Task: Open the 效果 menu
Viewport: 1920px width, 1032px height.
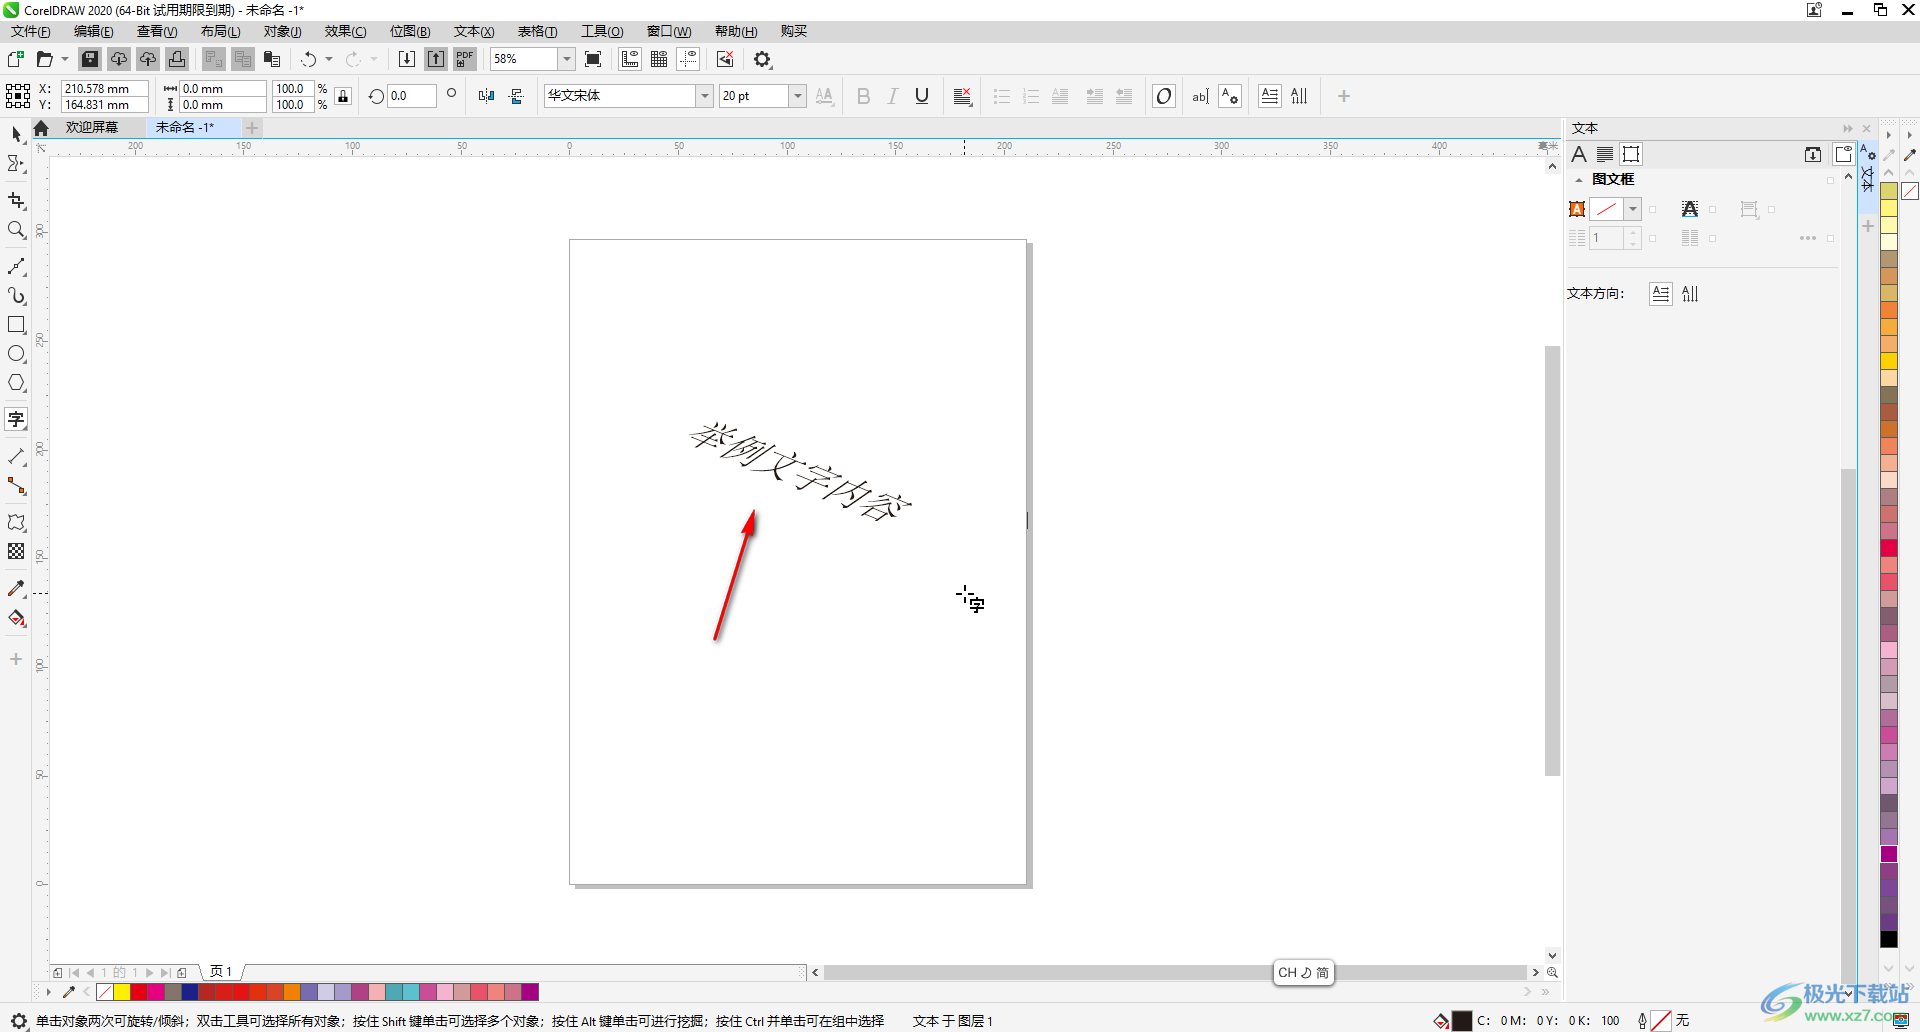Action: [346, 31]
